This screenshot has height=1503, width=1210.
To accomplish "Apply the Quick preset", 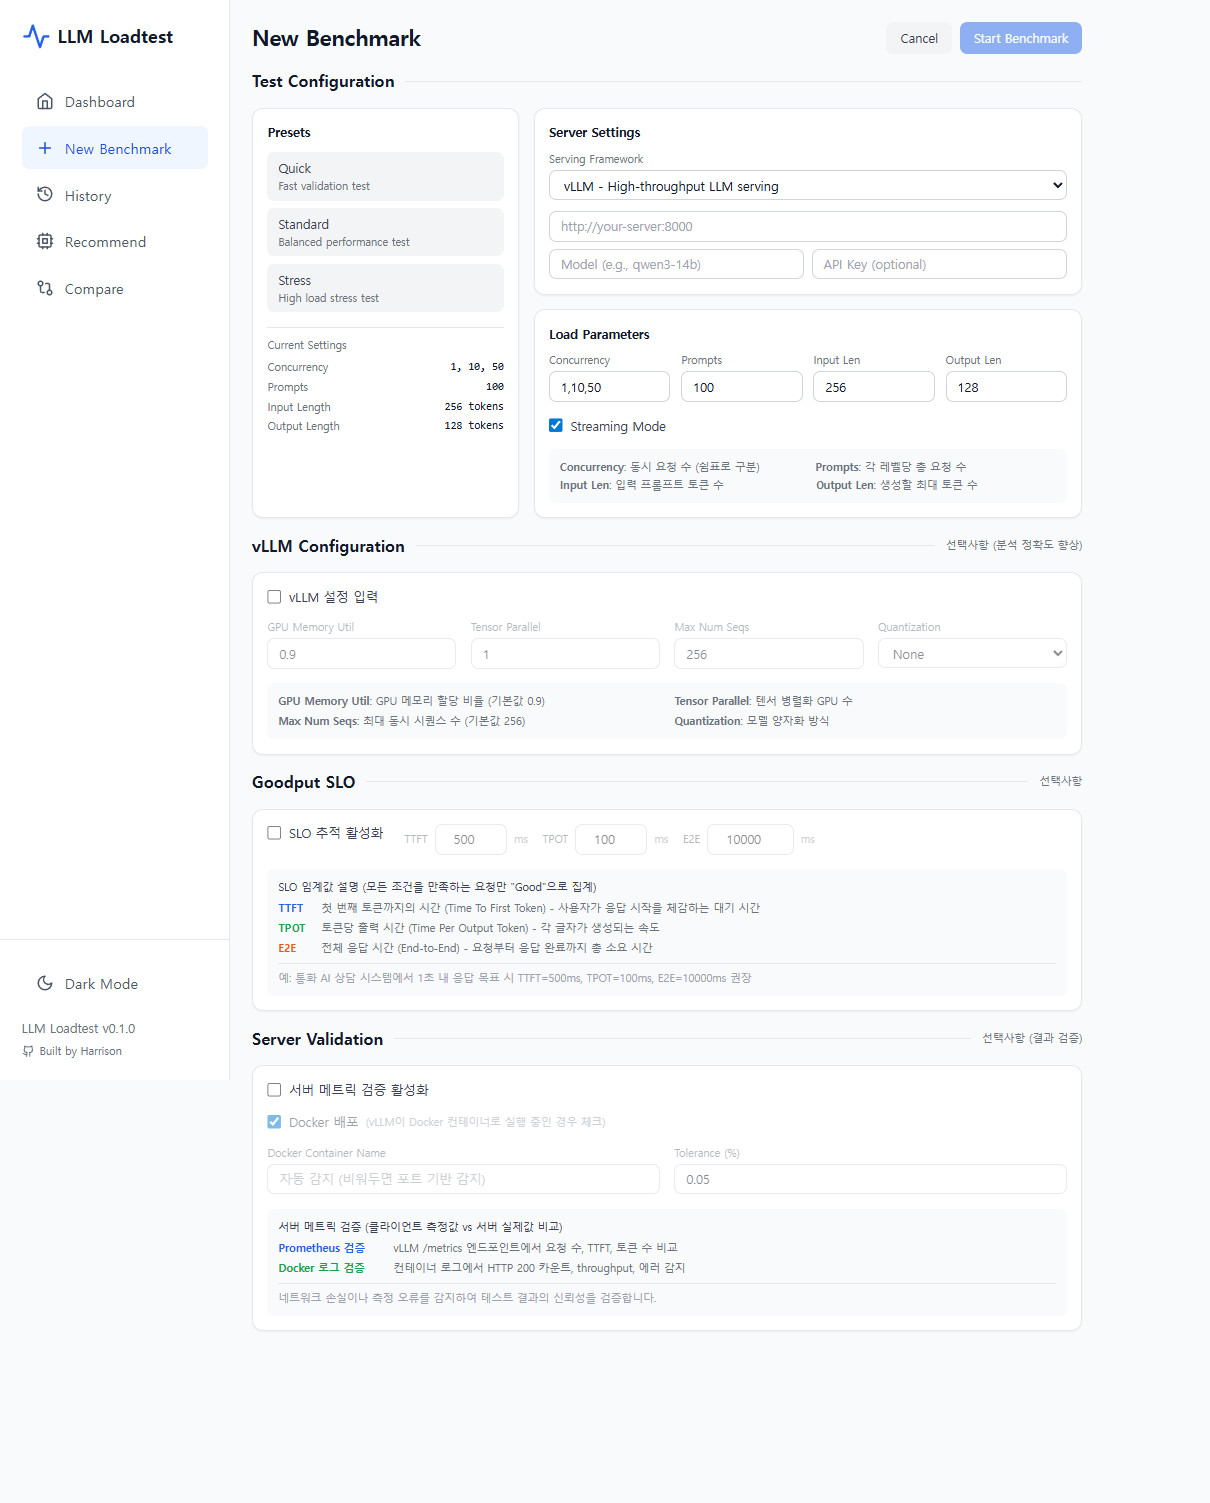I will pos(385,176).
